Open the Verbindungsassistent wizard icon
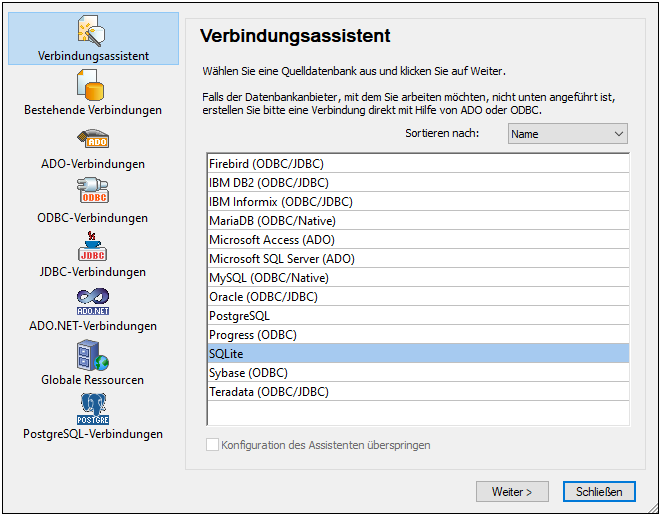The image size is (661, 516). point(93,31)
